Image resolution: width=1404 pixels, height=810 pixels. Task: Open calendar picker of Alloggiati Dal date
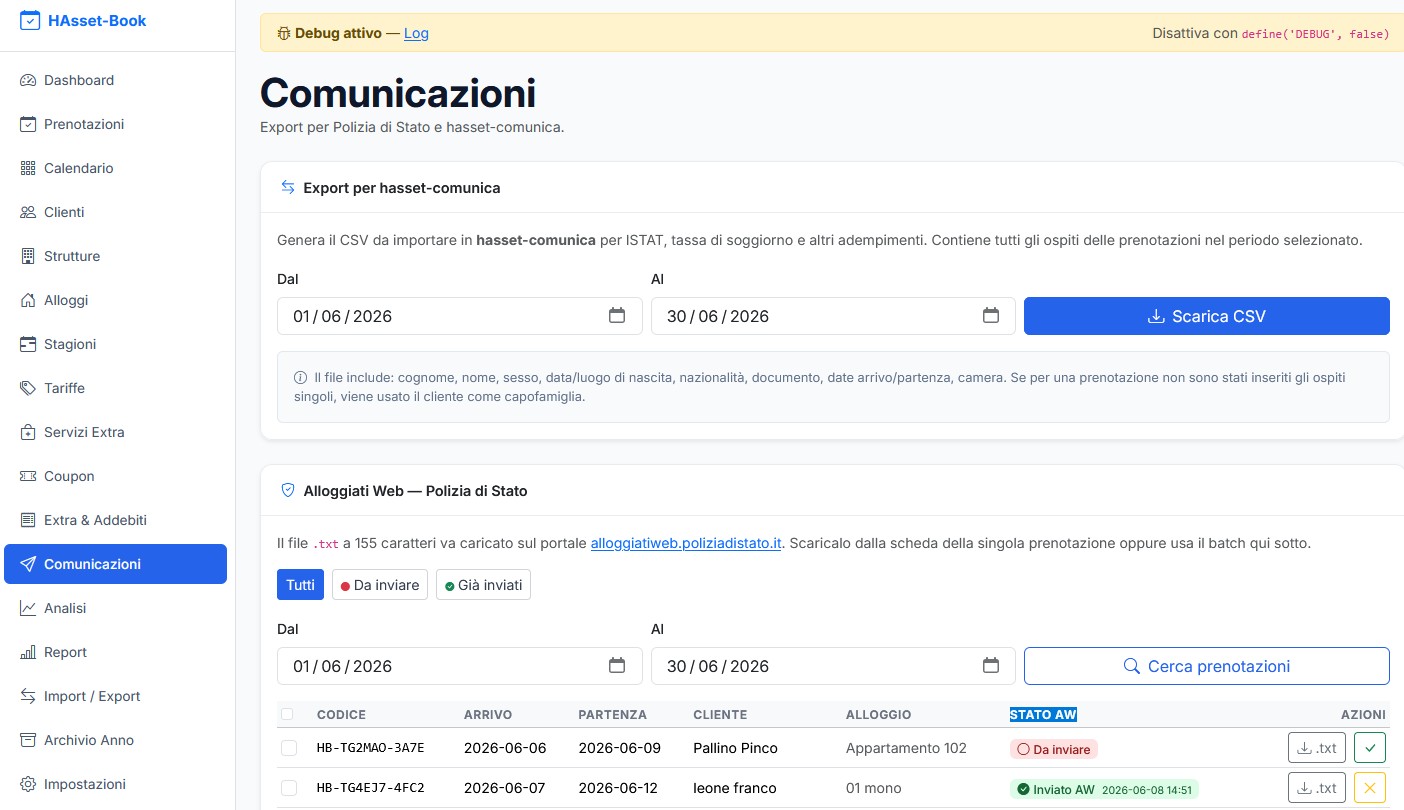(x=617, y=666)
